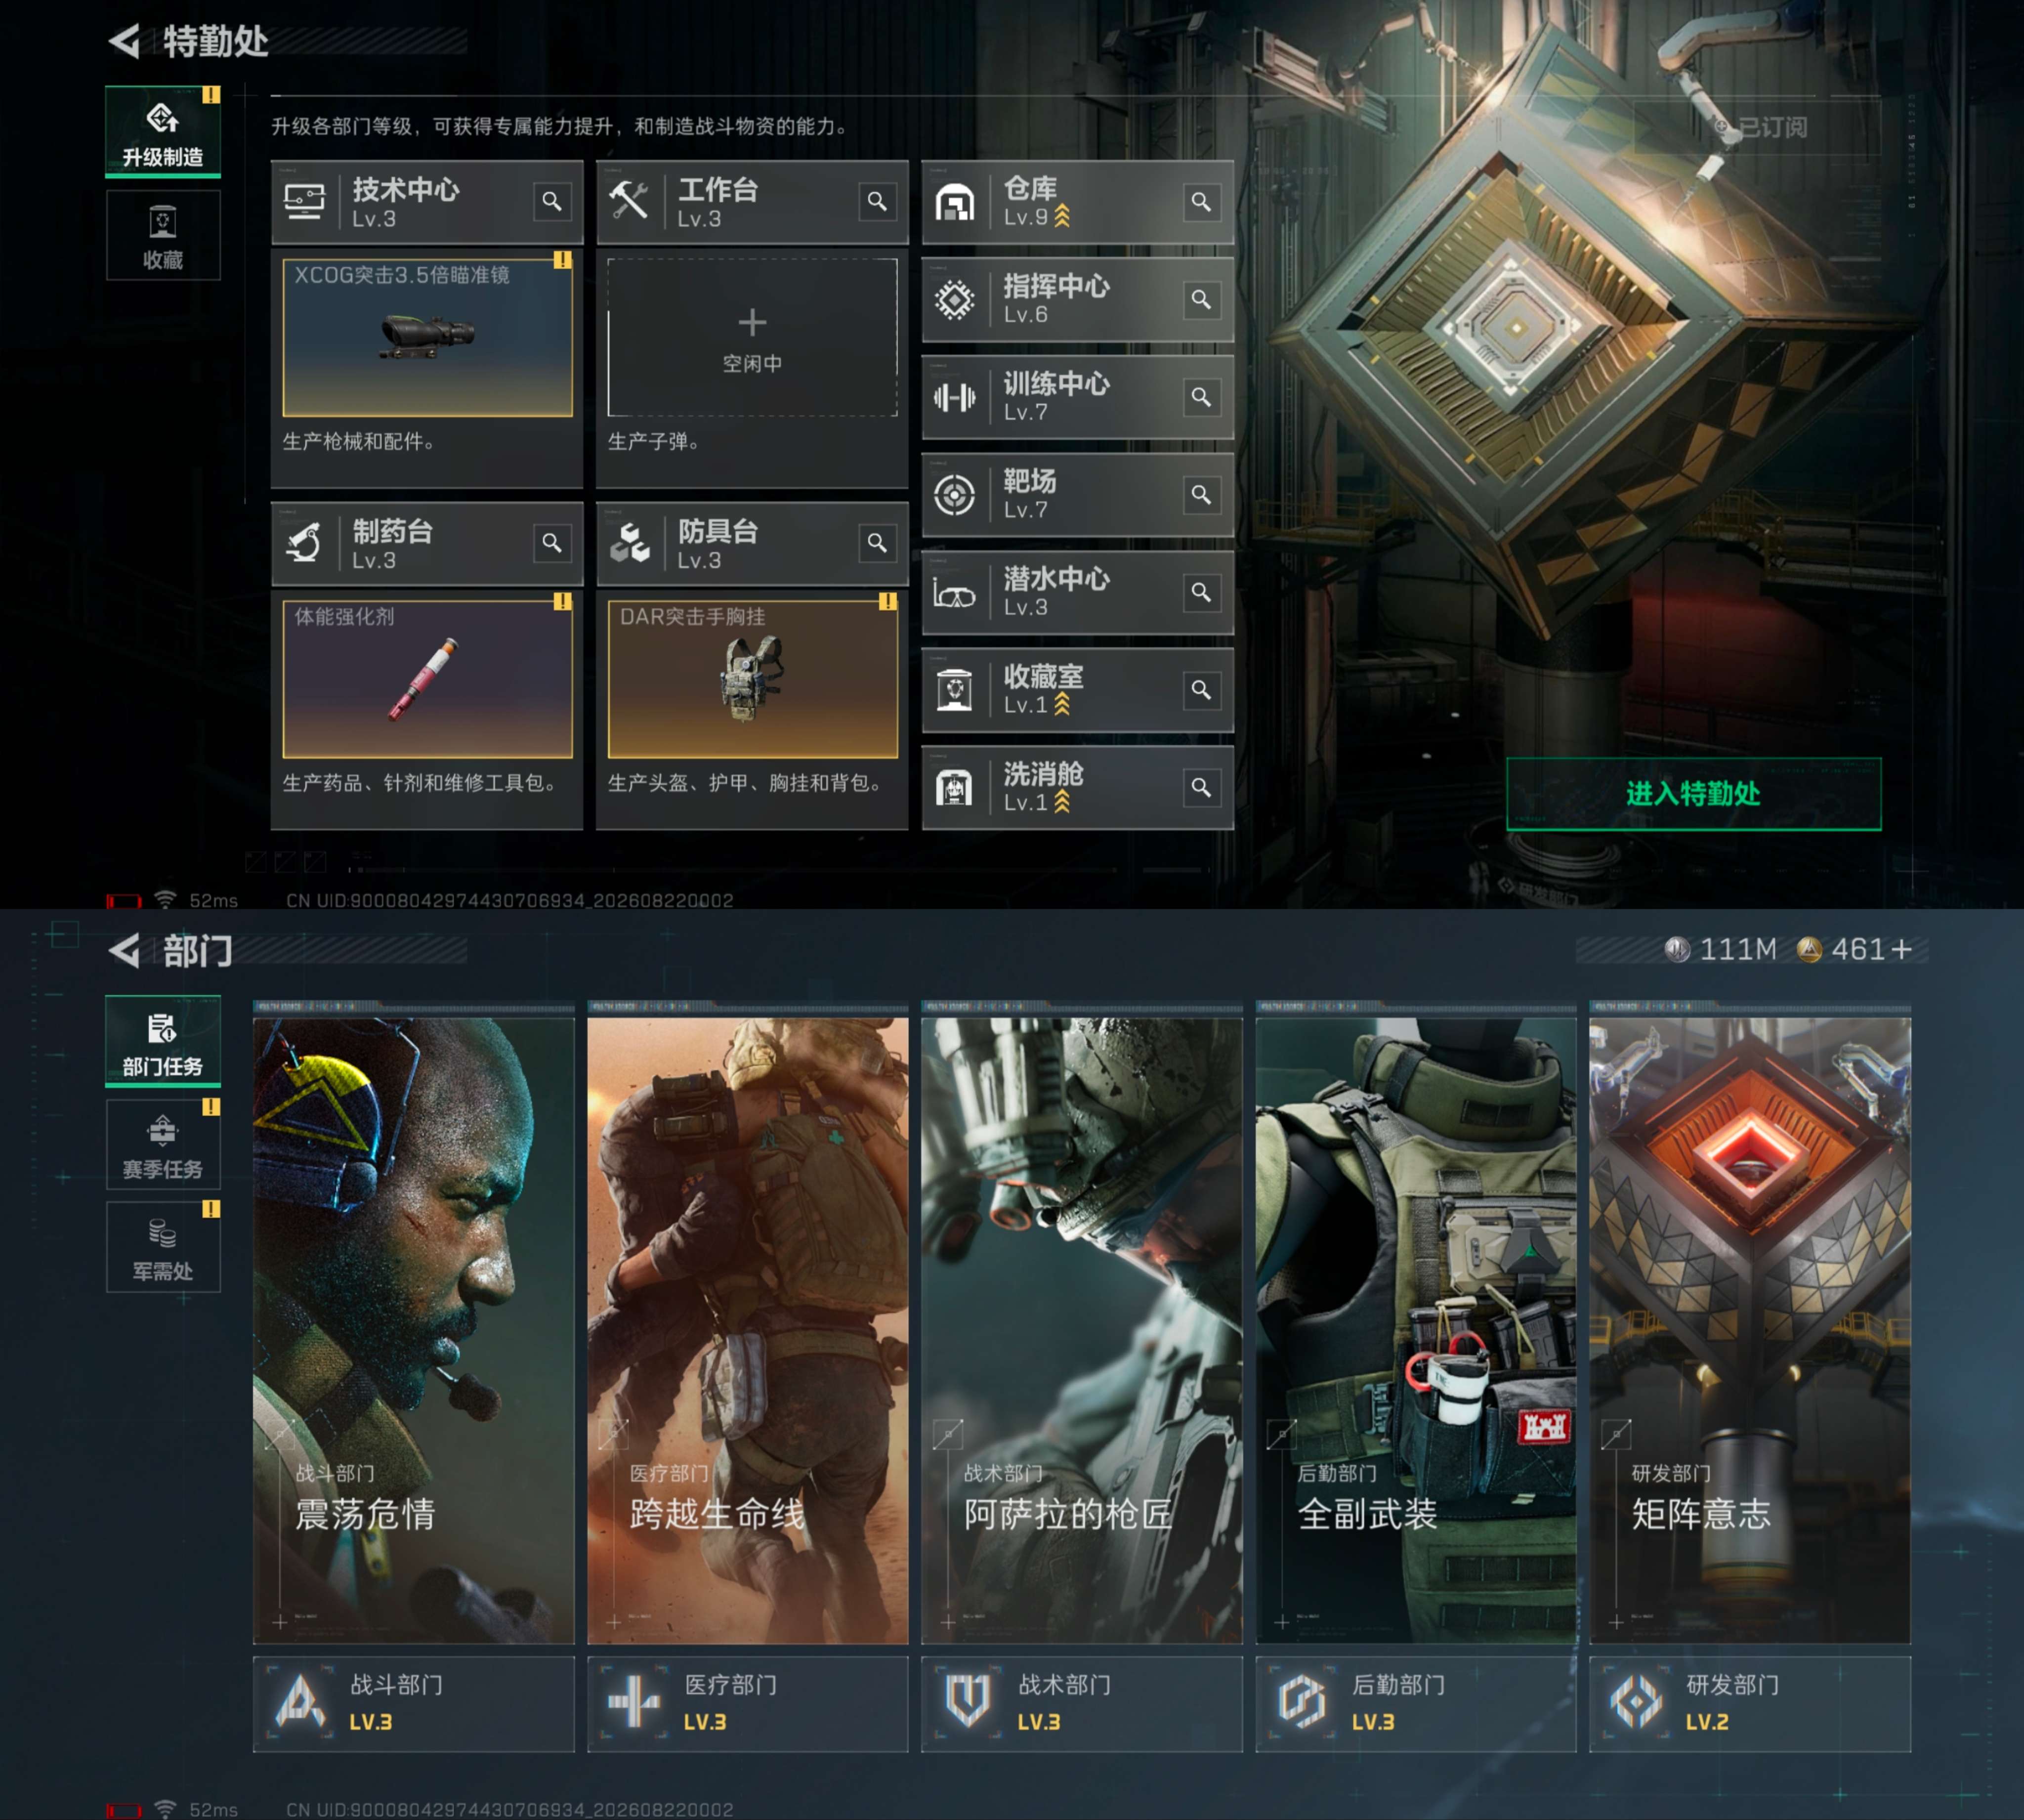This screenshot has width=2024, height=1820.
Task: Select the 后勤部门 LV.3 button
Action: pyautogui.click(x=1416, y=1704)
